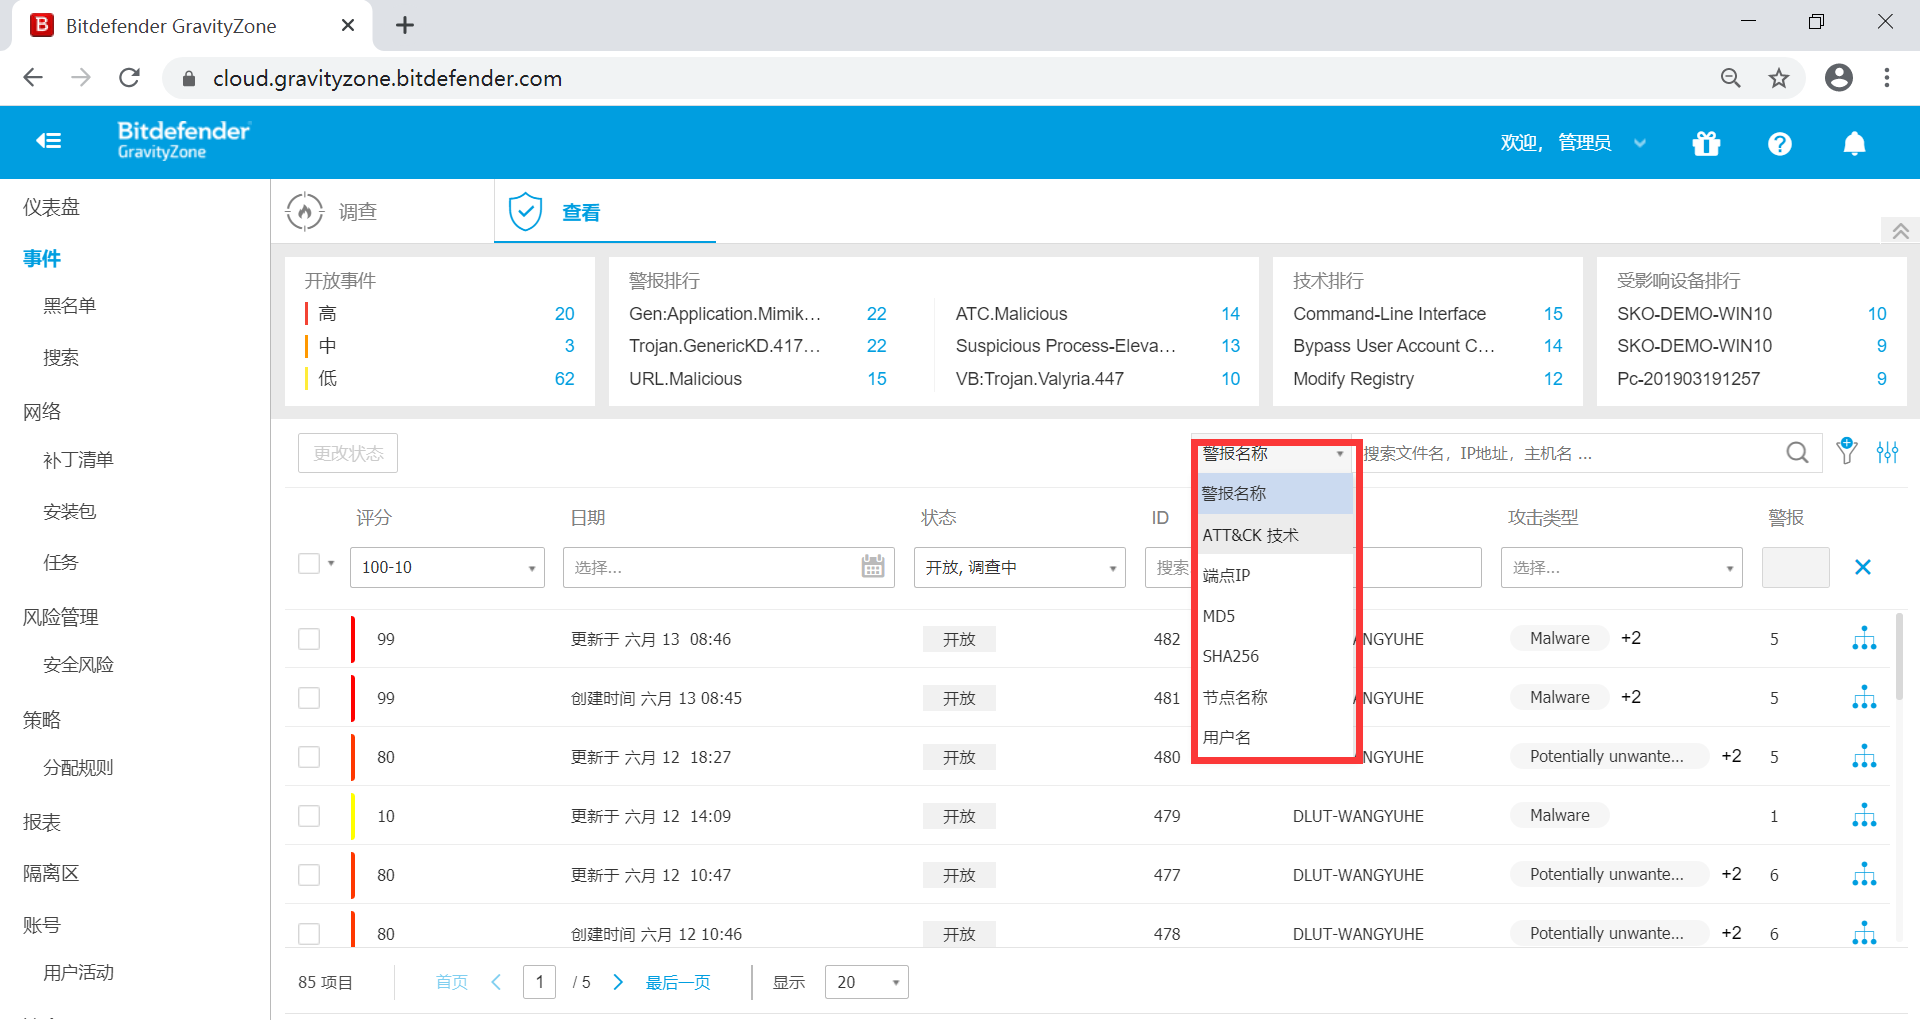The width and height of the screenshot is (1920, 1020).
Task: Select checkbox for incident 479 row
Action: (x=309, y=816)
